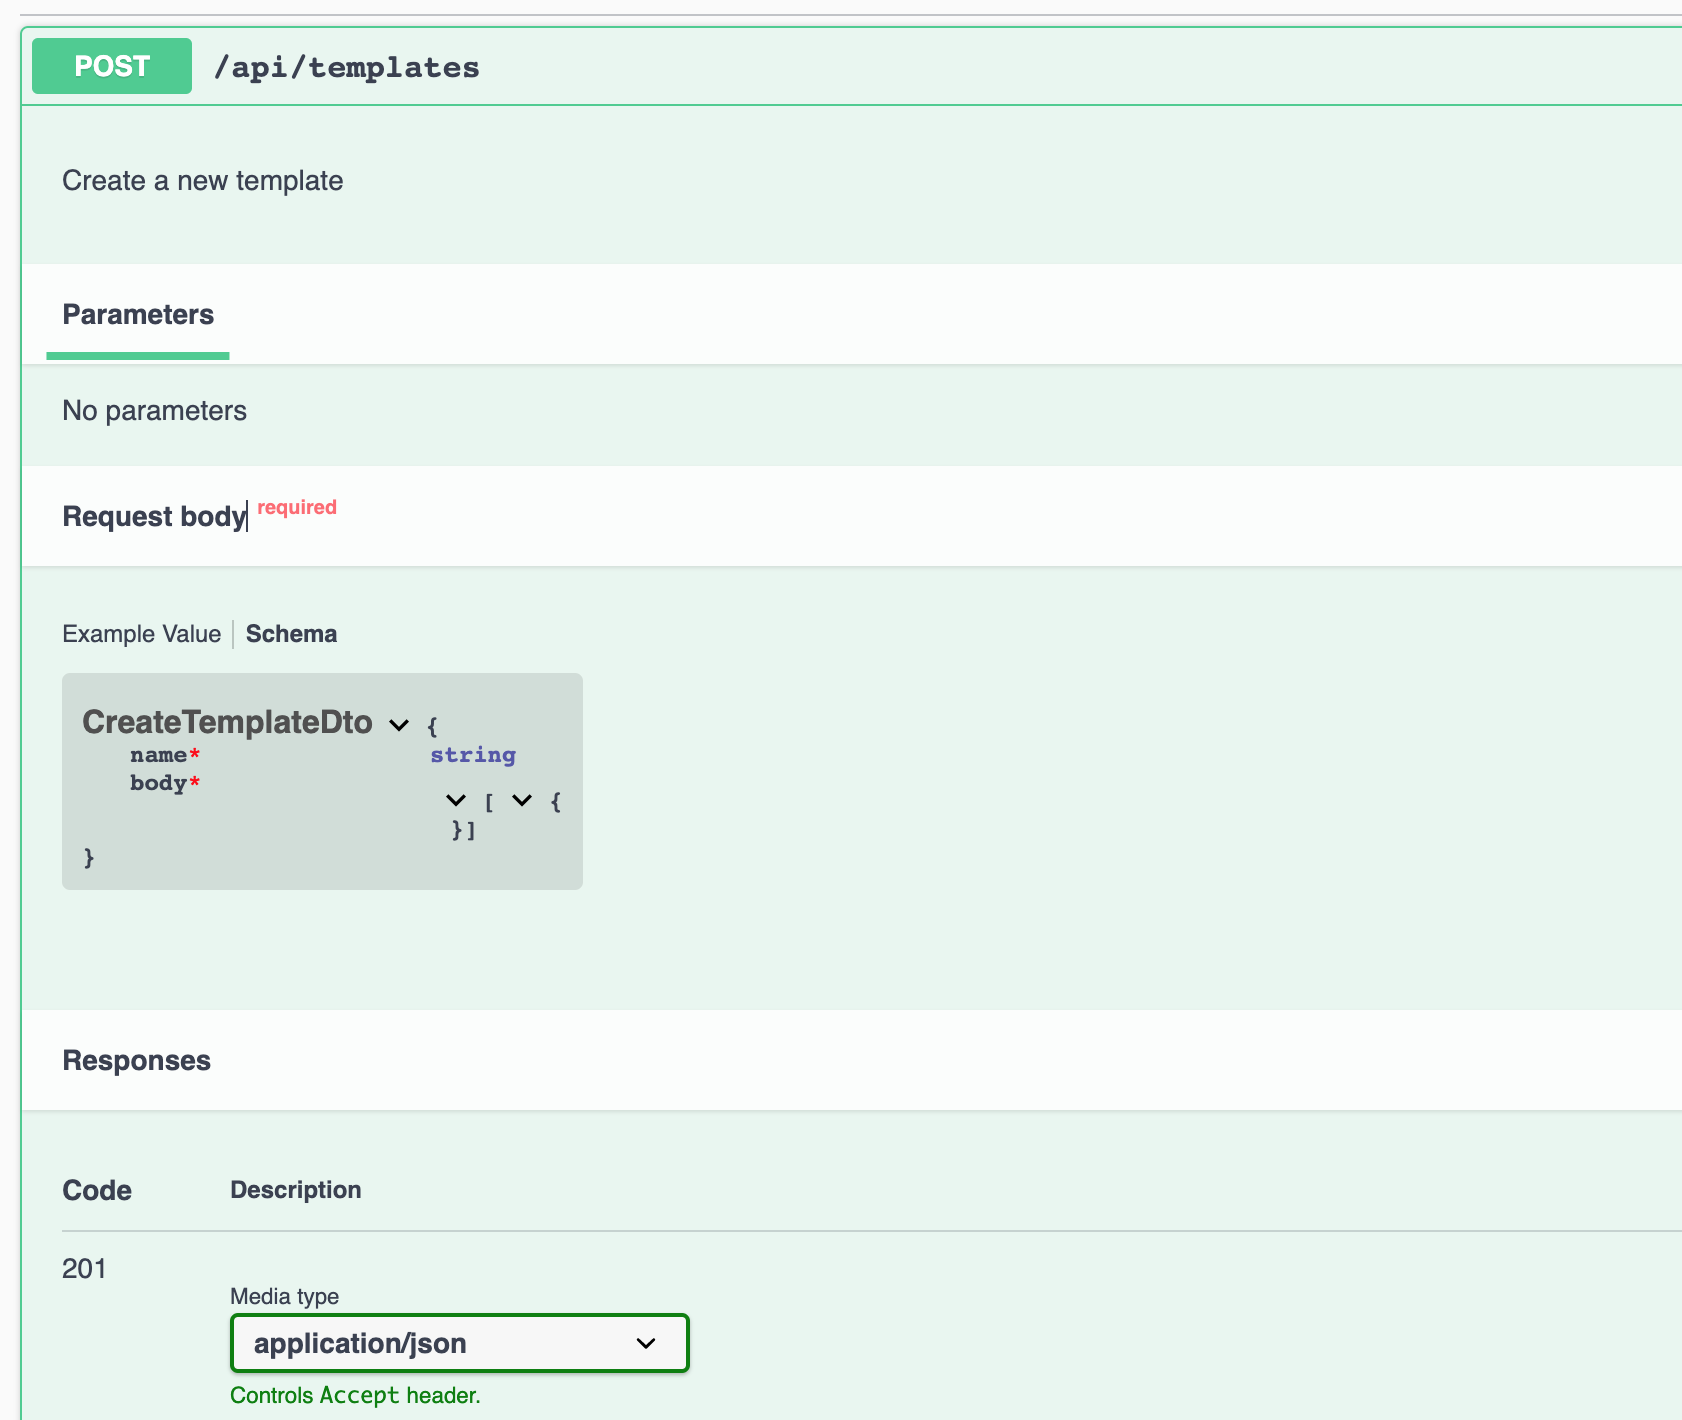
Task: Open the application/json media type dropdown
Action: pos(458,1343)
